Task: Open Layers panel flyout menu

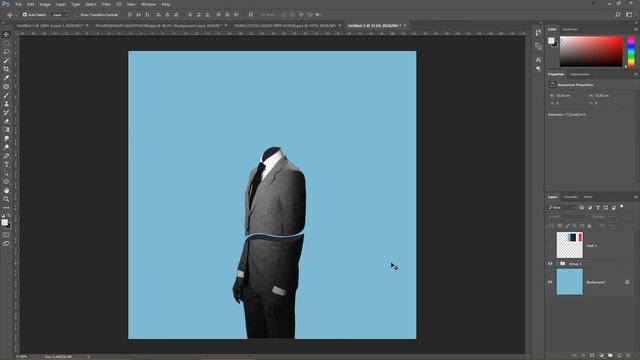Action: 636,197
